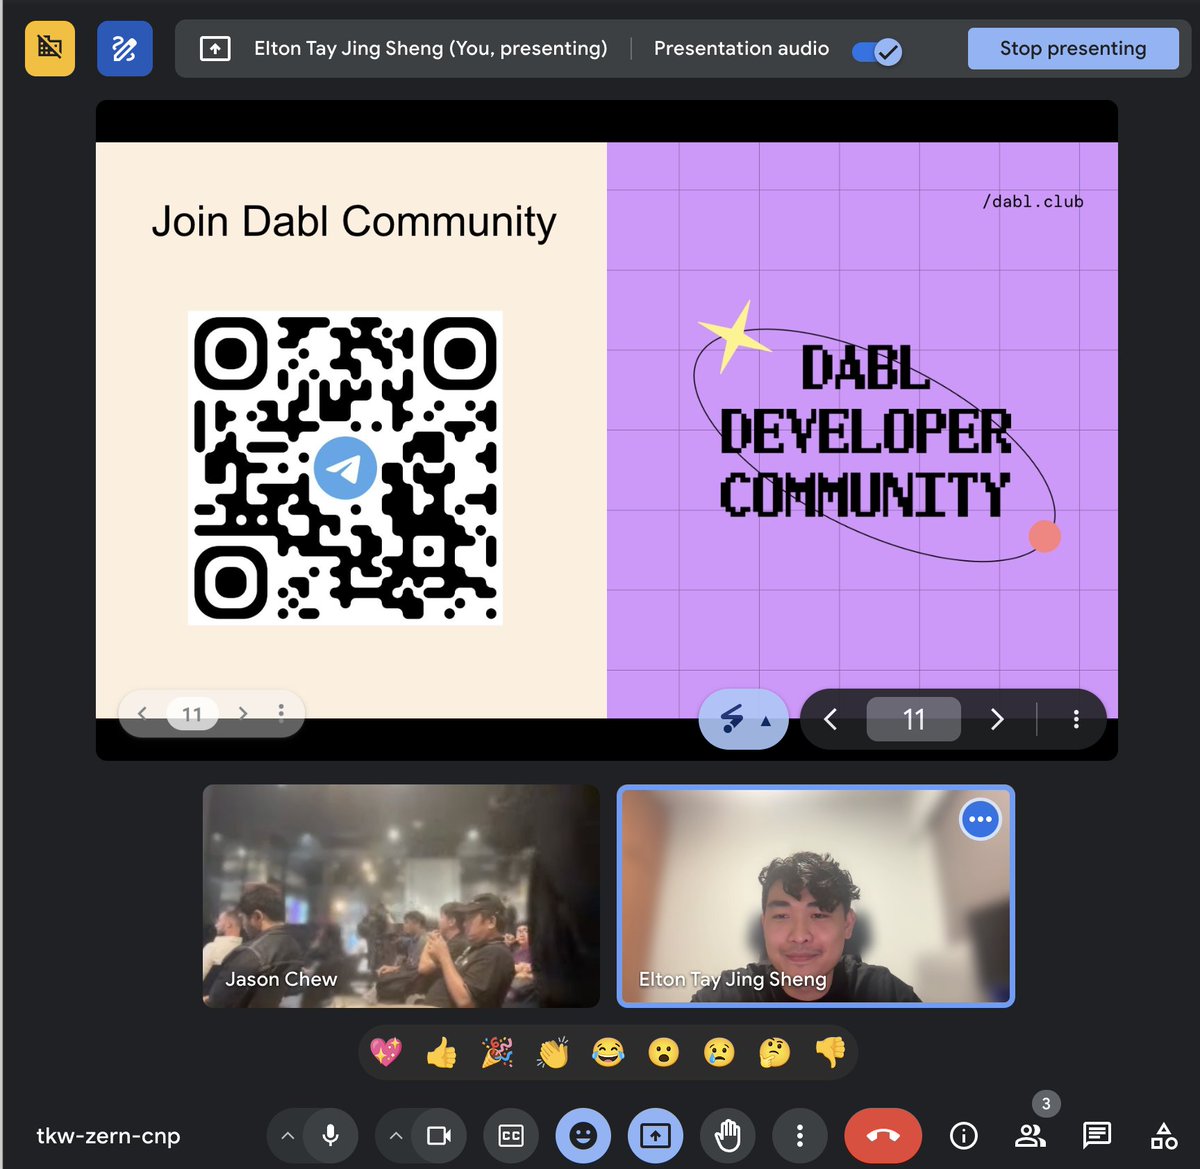Send the thinking face reaction
The width and height of the screenshot is (1200, 1169).
pos(774,1052)
